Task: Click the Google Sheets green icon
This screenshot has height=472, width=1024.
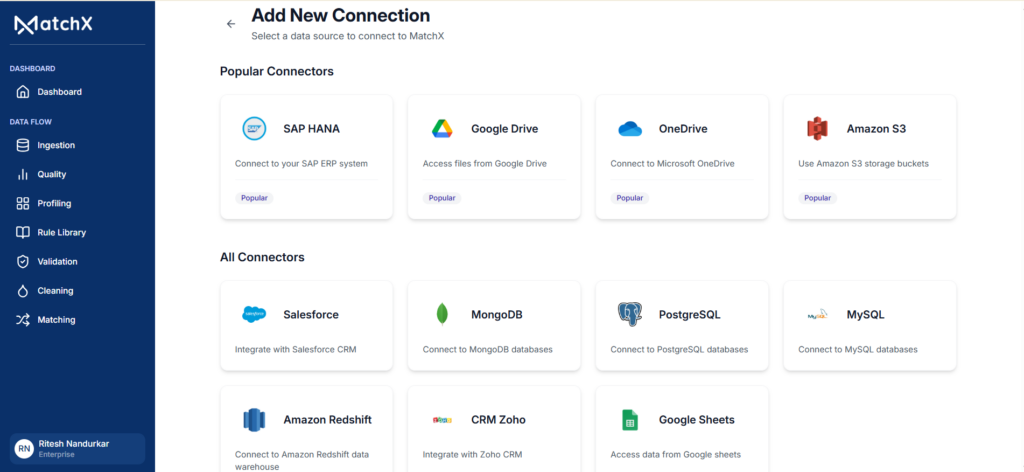Action: tap(630, 420)
